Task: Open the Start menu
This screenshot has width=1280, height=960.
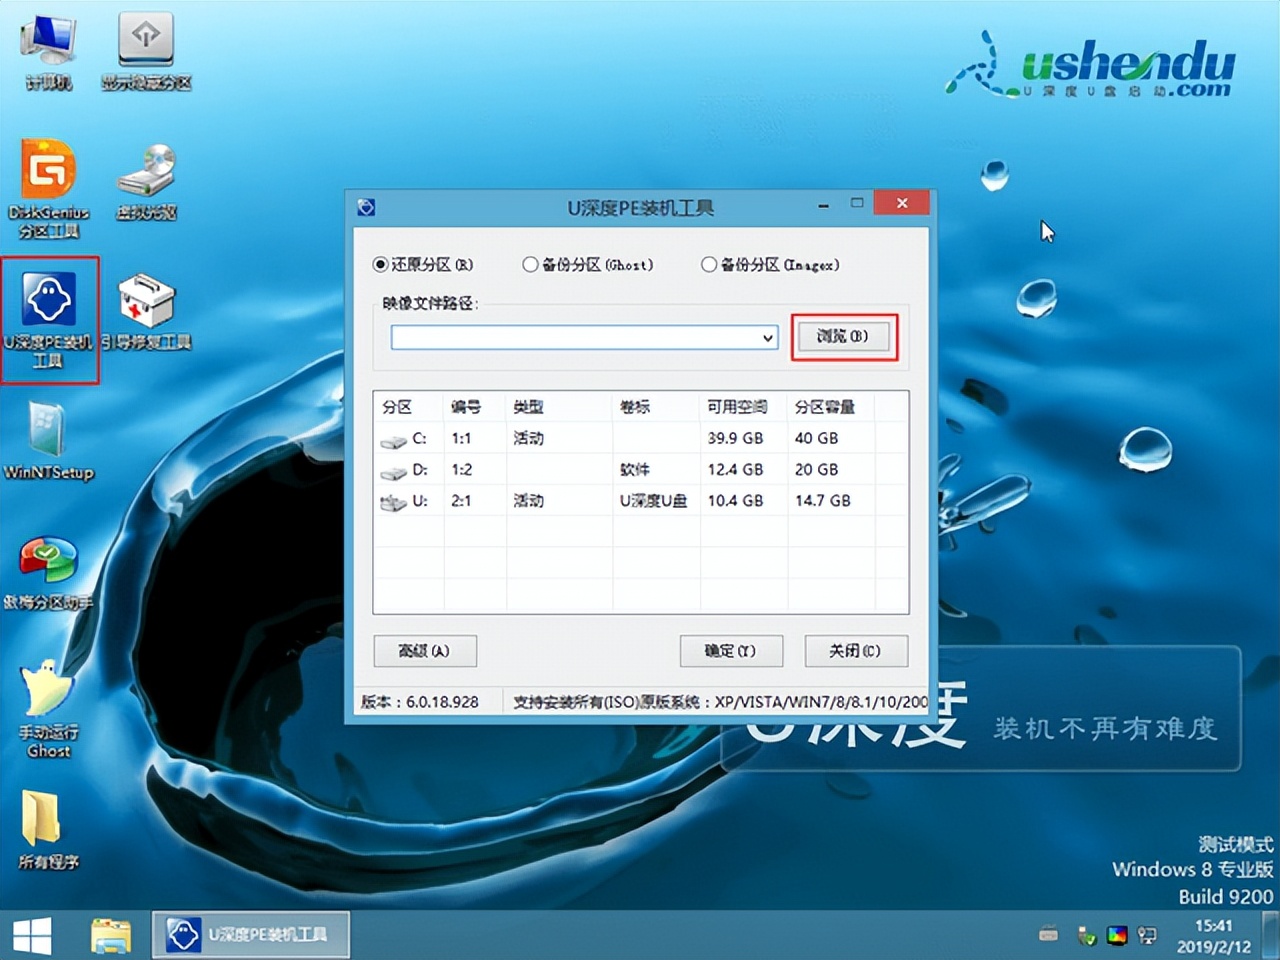Action: click(32, 933)
